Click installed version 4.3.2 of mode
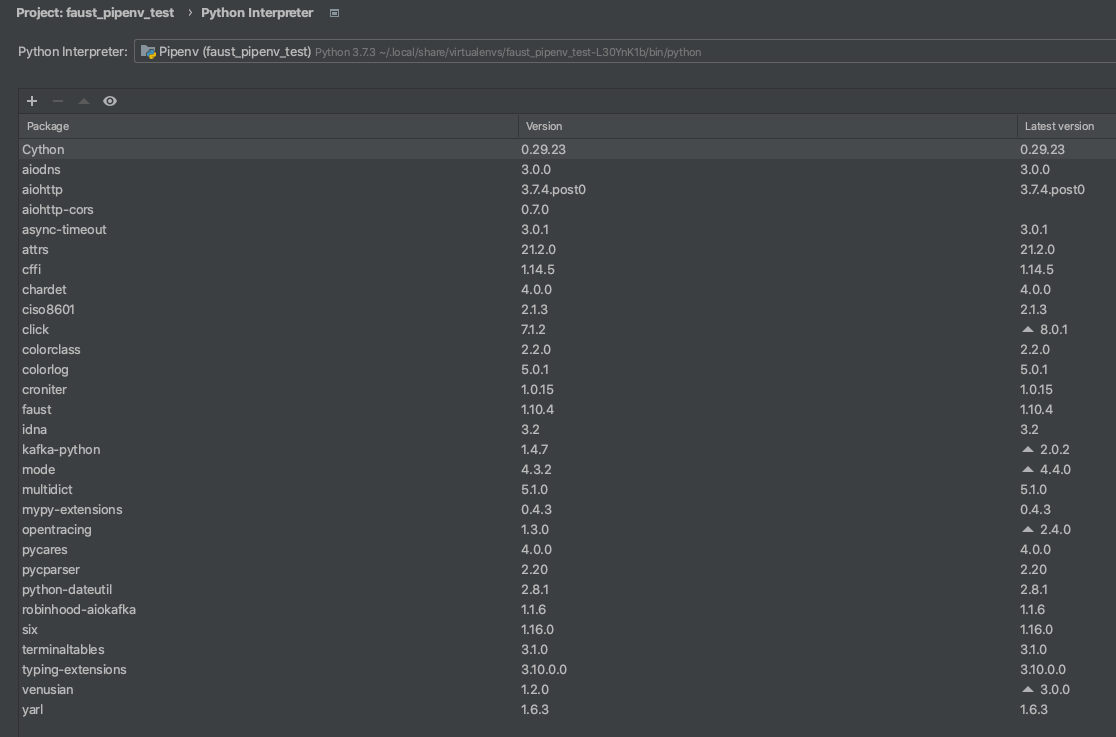The image size is (1116, 737). click(536, 469)
